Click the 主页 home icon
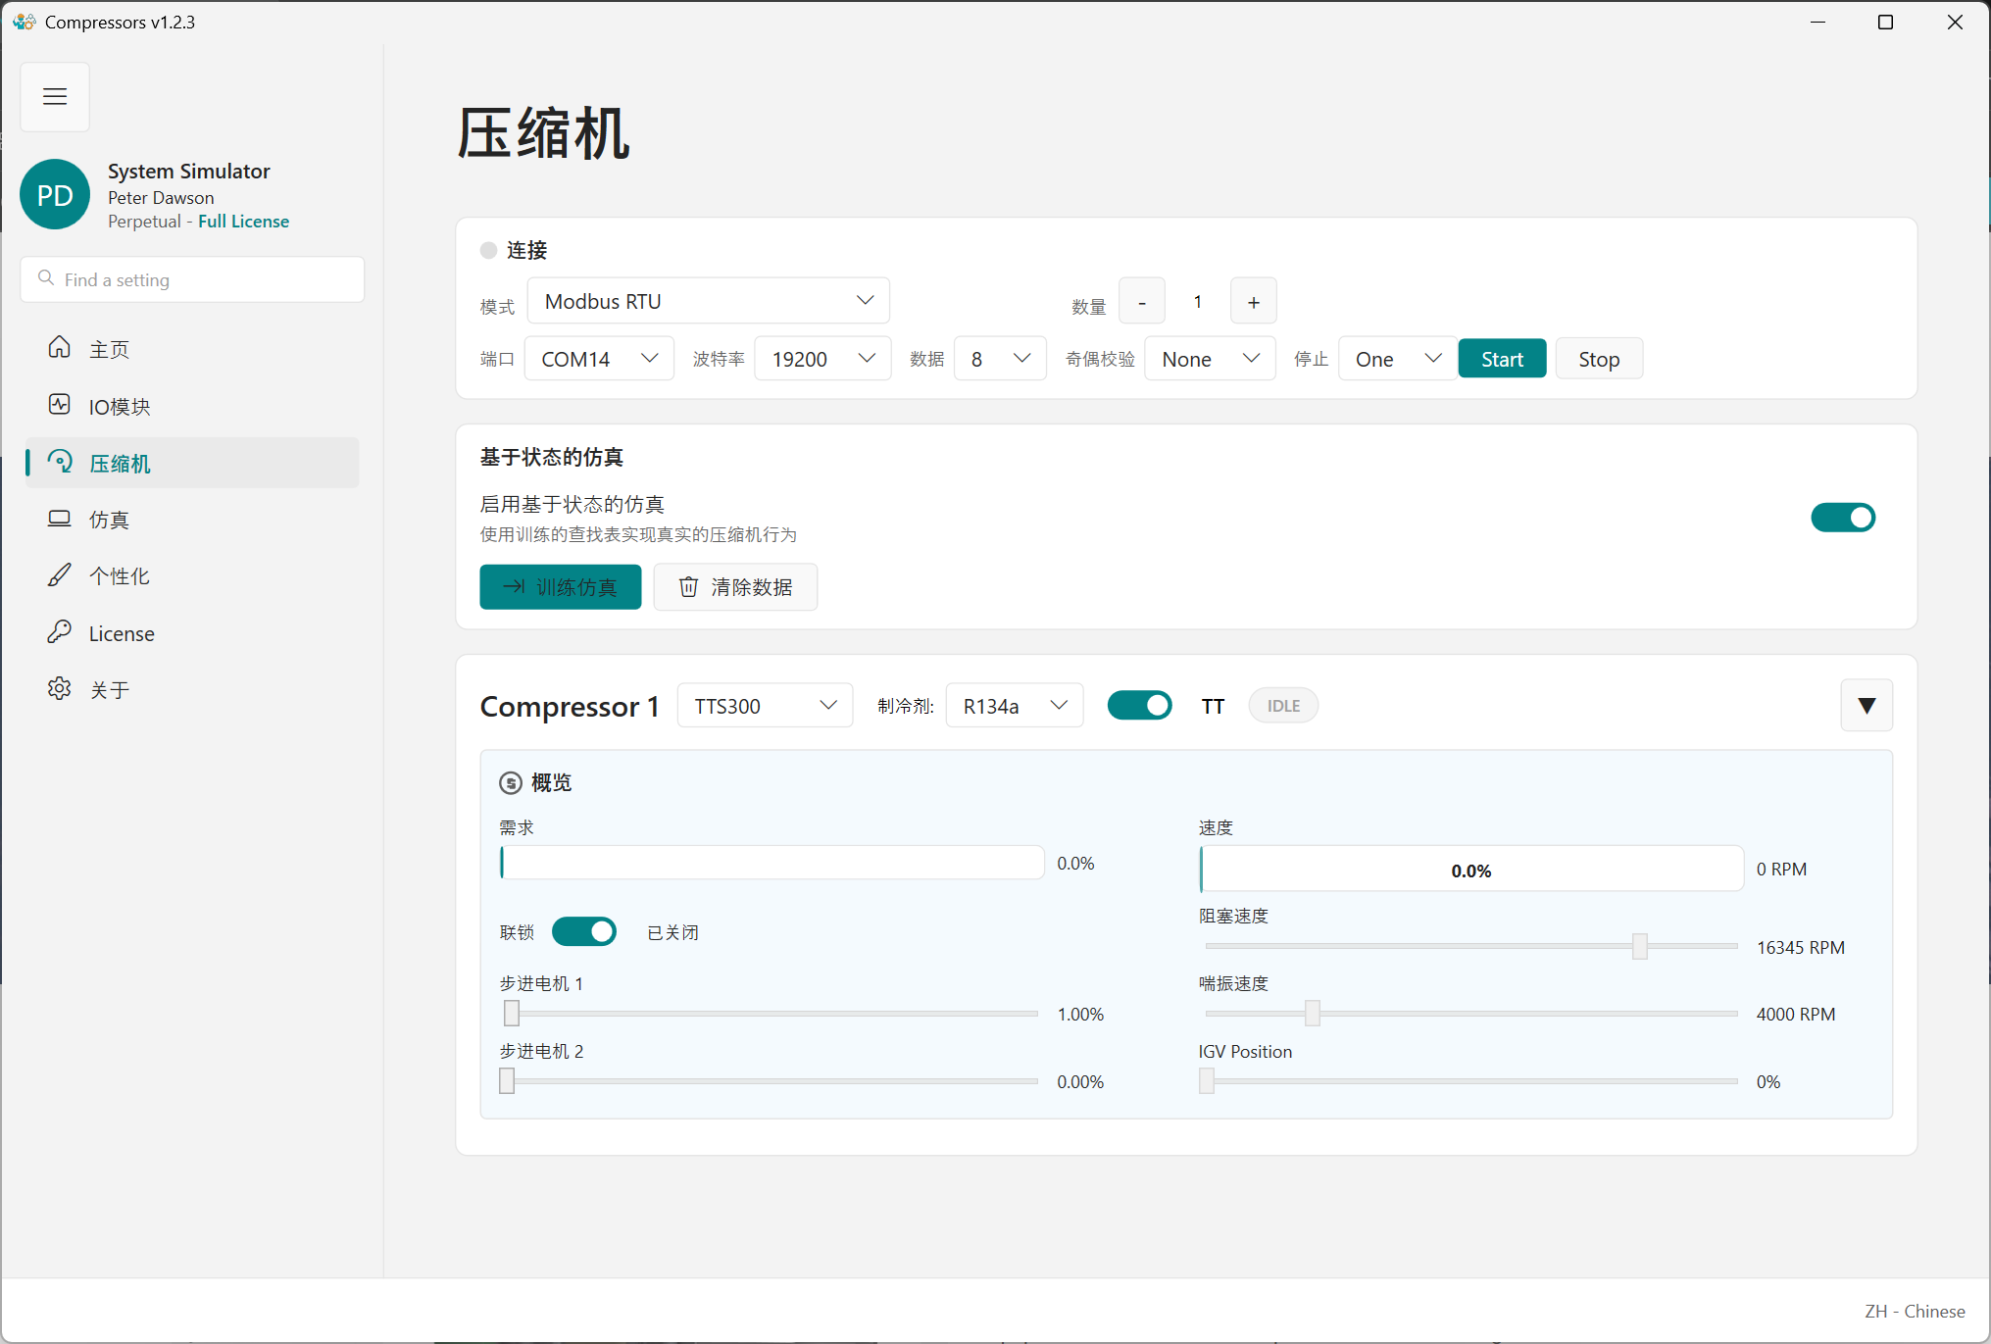Image resolution: width=1991 pixels, height=1344 pixels. coord(59,347)
